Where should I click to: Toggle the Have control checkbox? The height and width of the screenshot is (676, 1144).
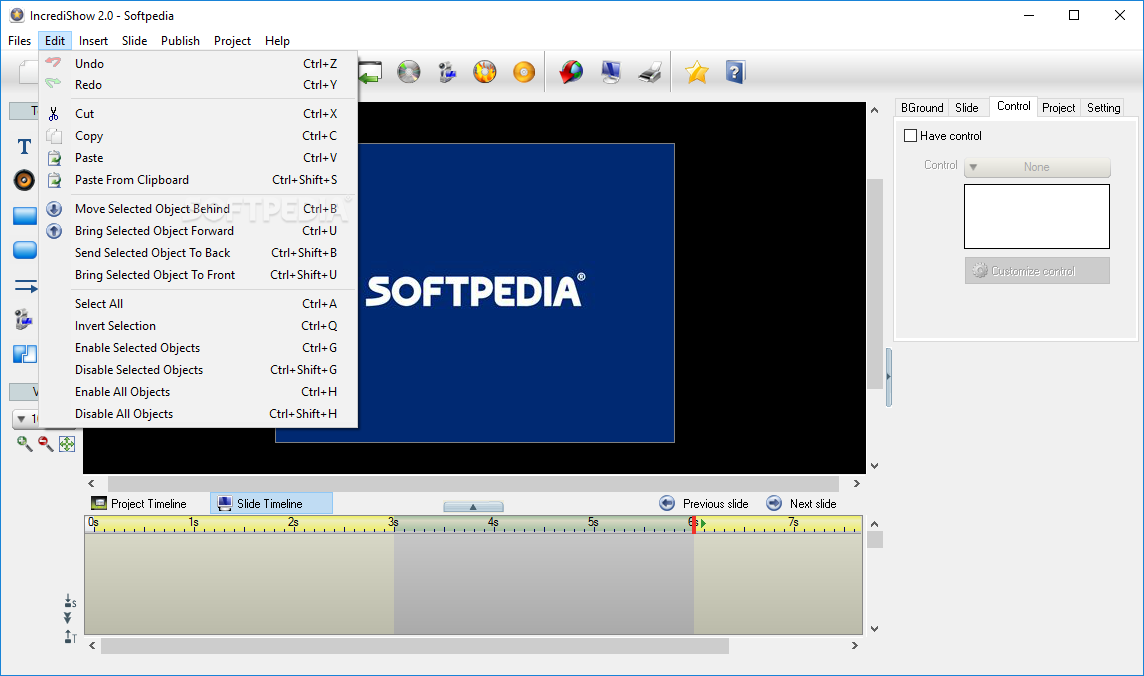click(x=911, y=136)
